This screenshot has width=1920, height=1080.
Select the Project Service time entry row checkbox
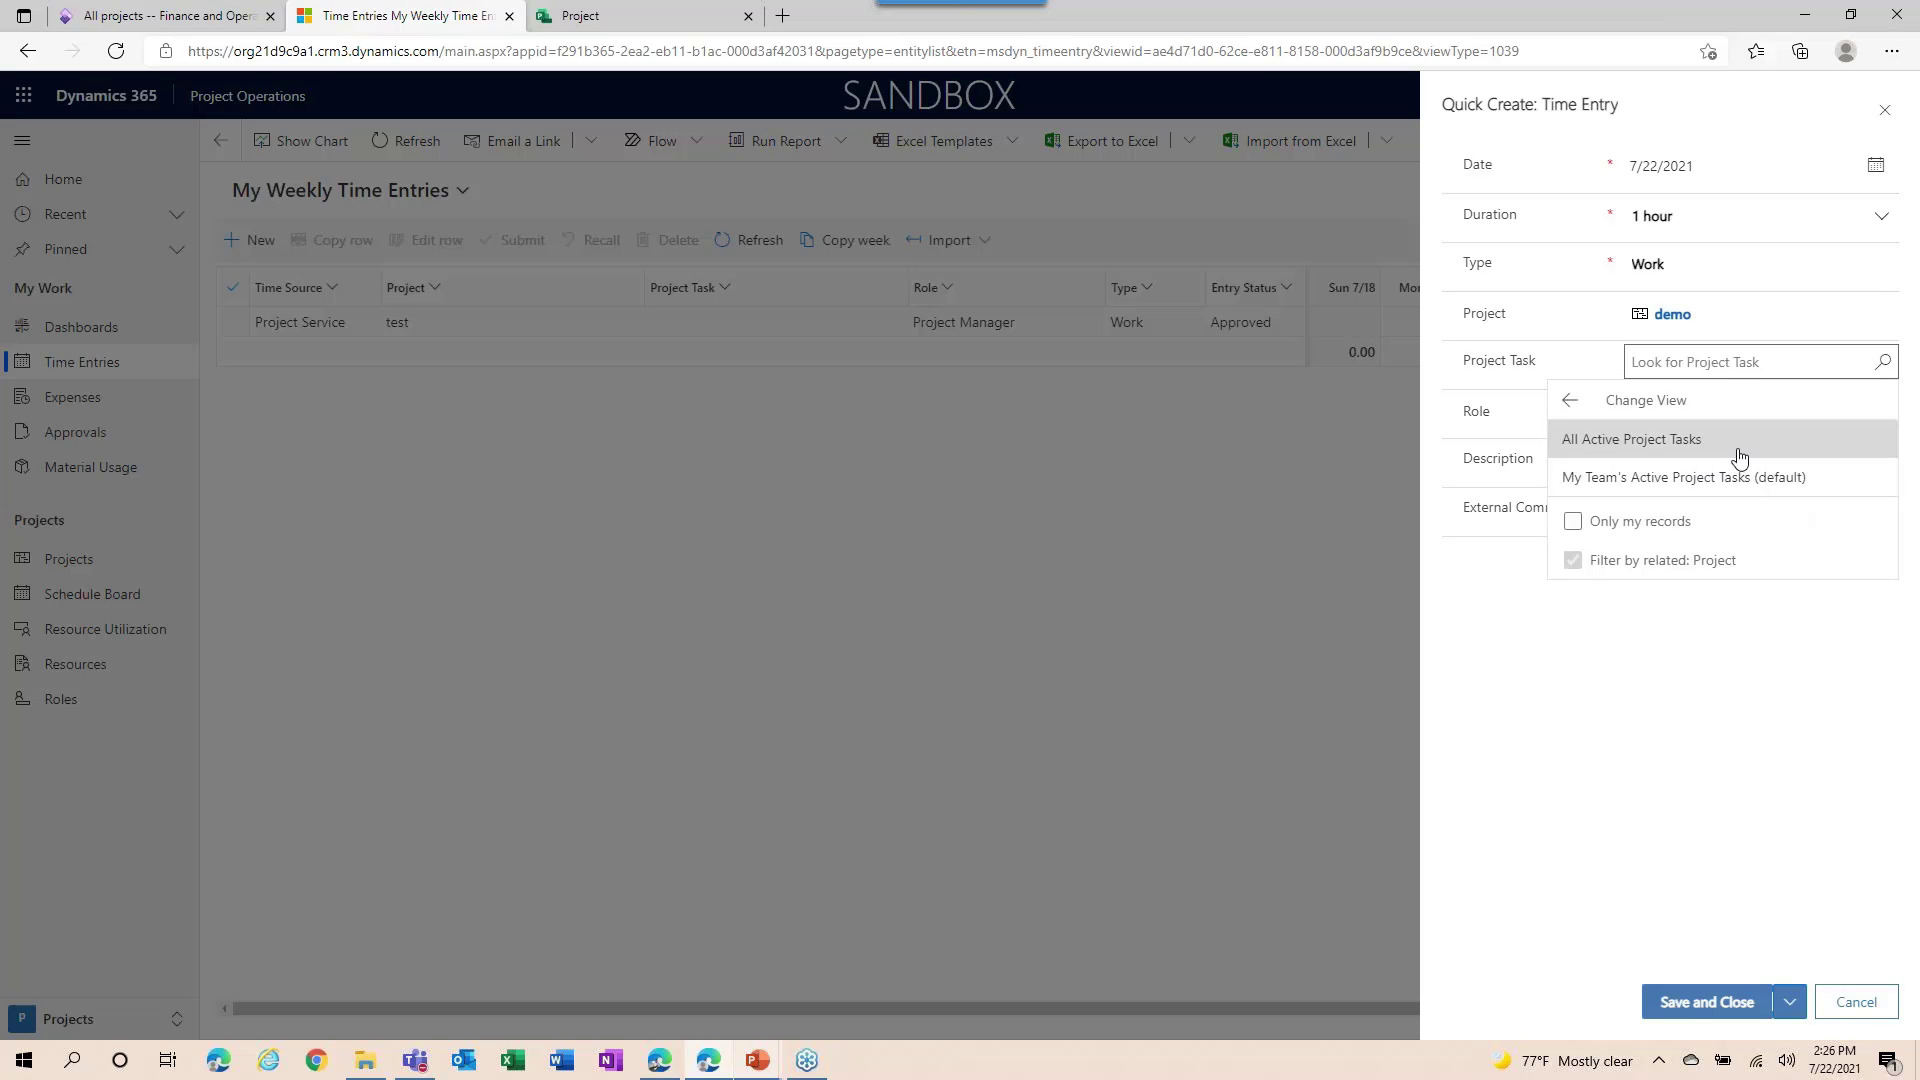pyautogui.click(x=233, y=322)
